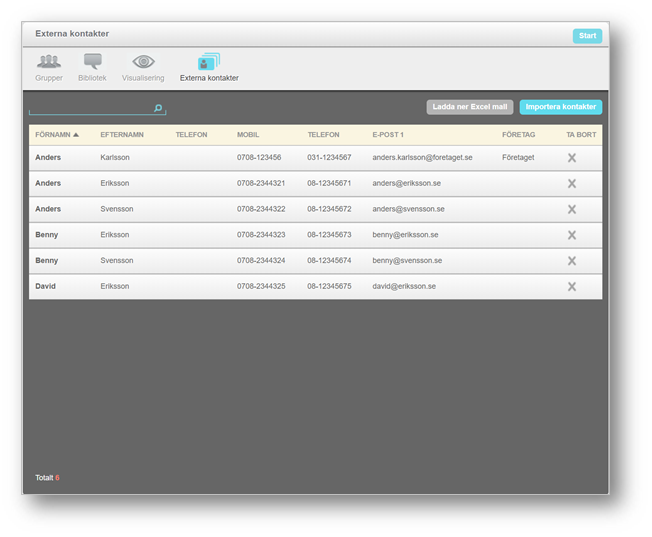Sort by Mobil column header
Screen dimensions: 652x537
click(248, 135)
